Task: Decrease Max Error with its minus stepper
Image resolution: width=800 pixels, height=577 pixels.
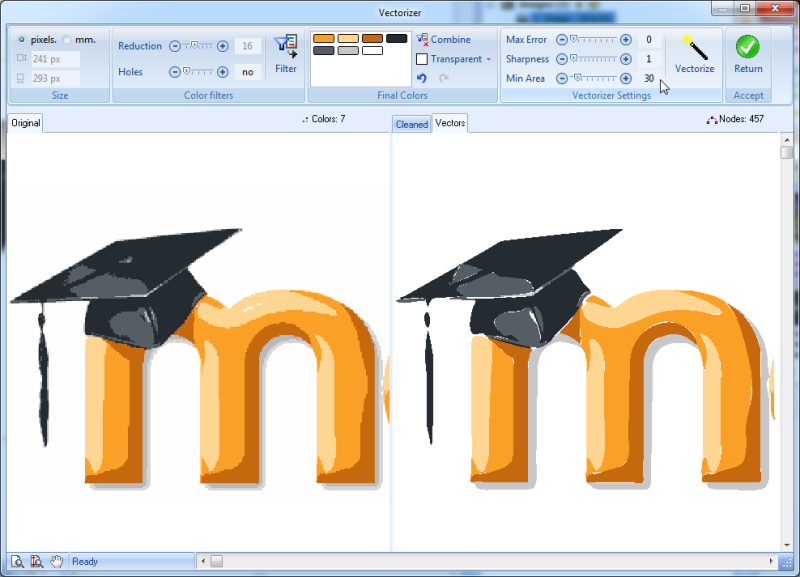Action: coord(563,39)
